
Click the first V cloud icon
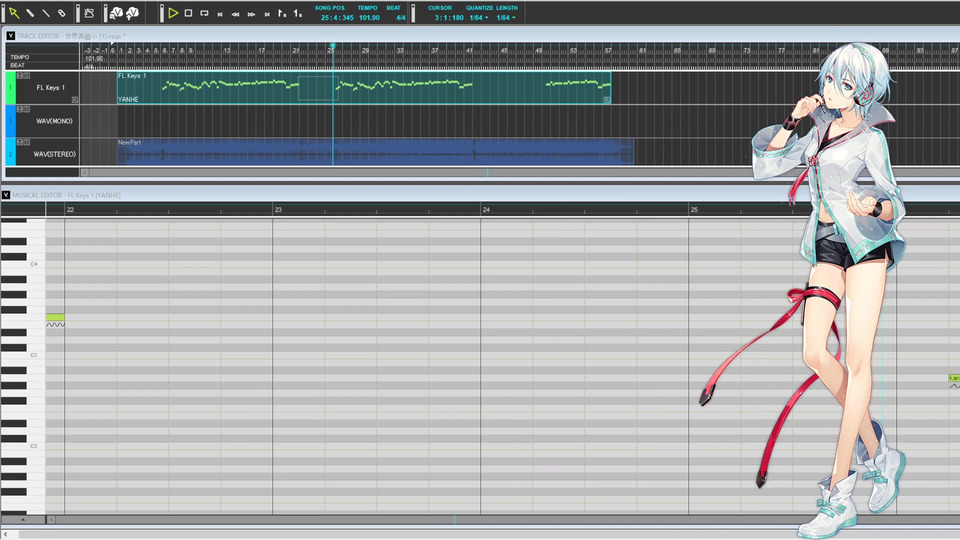point(116,13)
